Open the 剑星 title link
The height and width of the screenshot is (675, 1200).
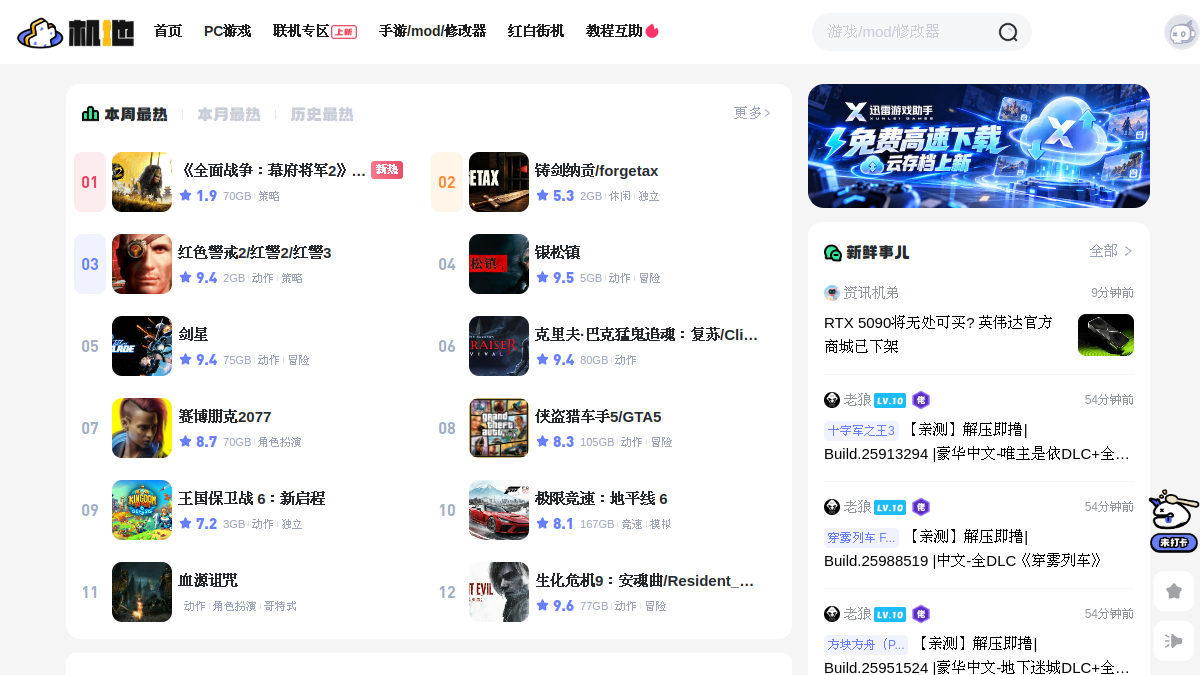193,334
